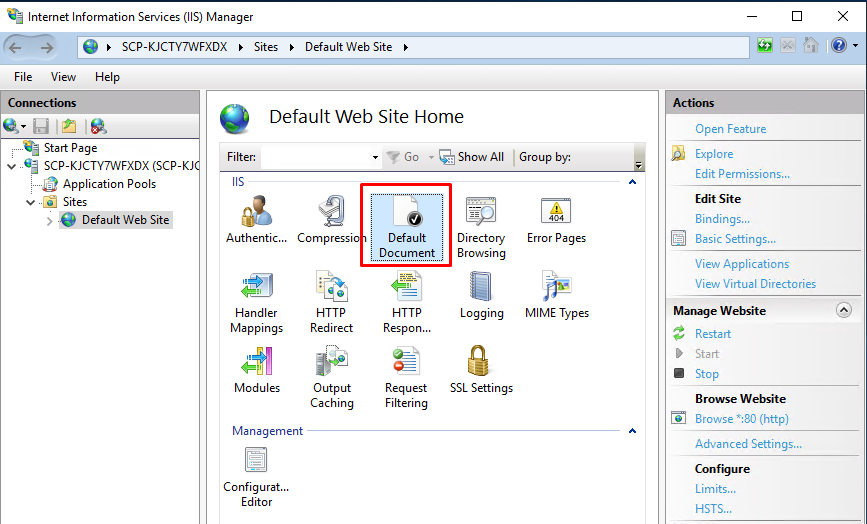Click Stop under Manage Website
867x524 pixels.
[707, 374]
